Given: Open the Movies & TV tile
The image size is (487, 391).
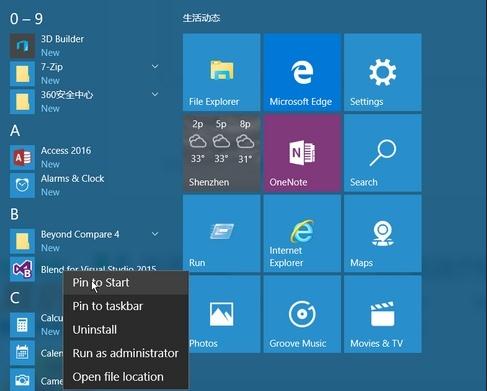Looking at the screenshot, I should click(x=383, y=314).
